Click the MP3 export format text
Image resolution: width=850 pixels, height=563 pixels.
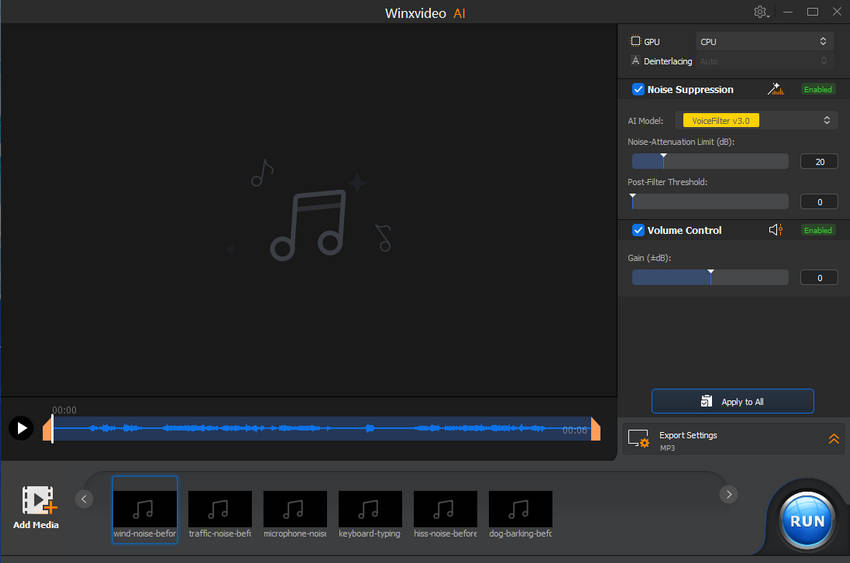[667, 448]
